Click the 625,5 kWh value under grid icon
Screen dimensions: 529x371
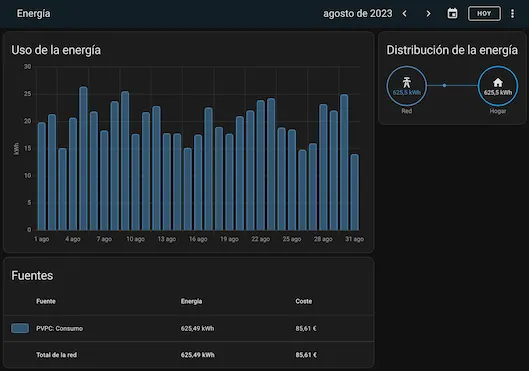coord(407,92)
